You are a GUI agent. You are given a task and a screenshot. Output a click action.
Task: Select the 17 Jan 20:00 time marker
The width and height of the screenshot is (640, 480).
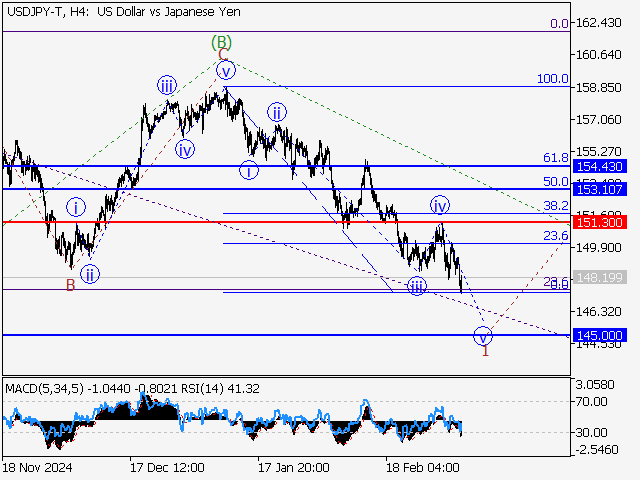coord(294,467)
